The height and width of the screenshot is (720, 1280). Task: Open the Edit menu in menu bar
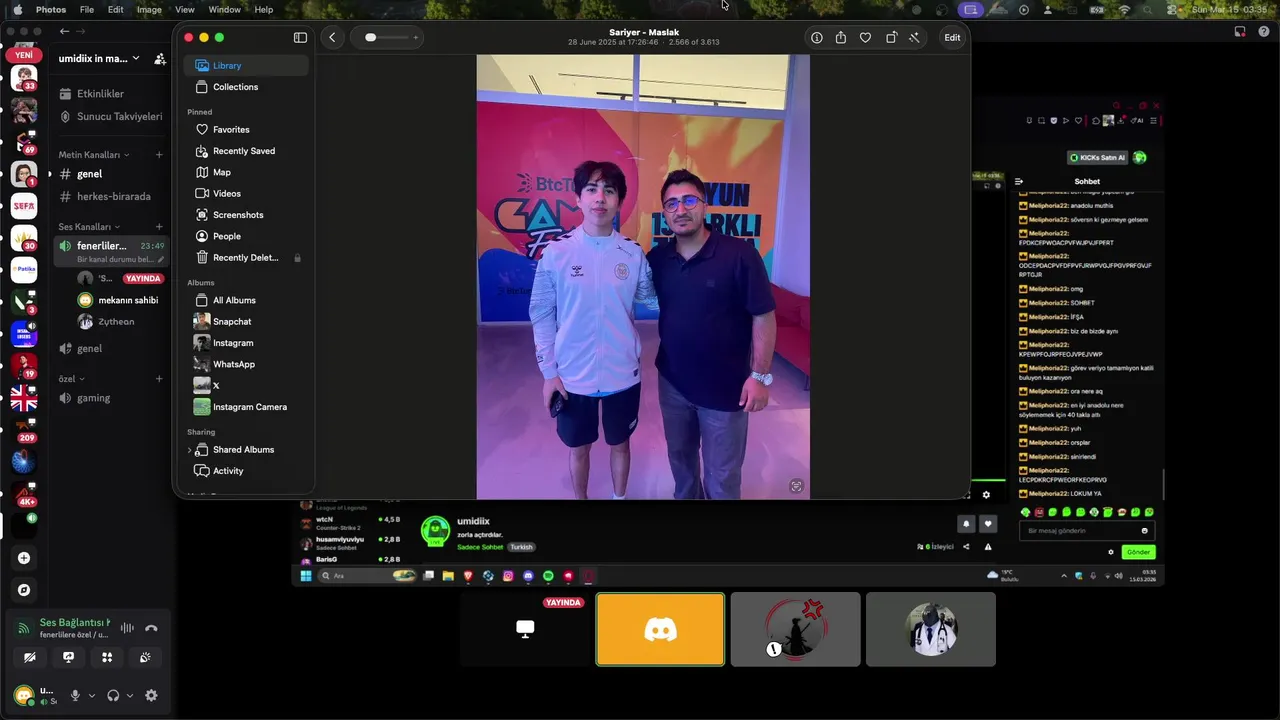point(116,9)
